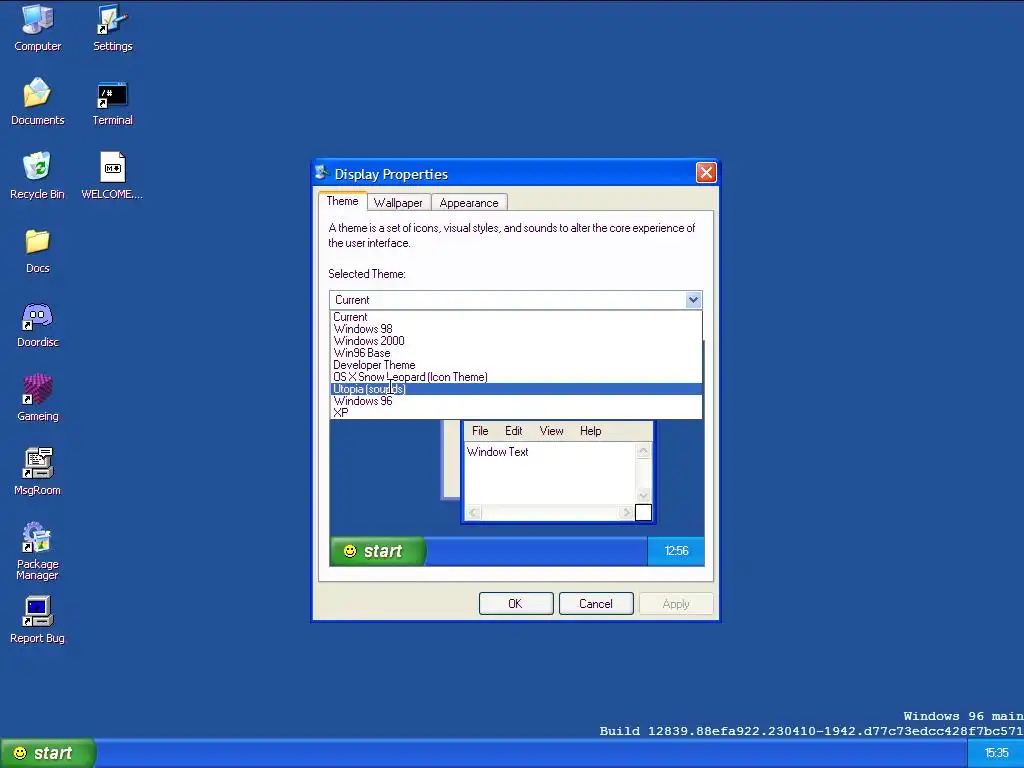Viewport: 1024px width, 768px height.
Task: Confirm with the OK button
Action: coord(516,603)
